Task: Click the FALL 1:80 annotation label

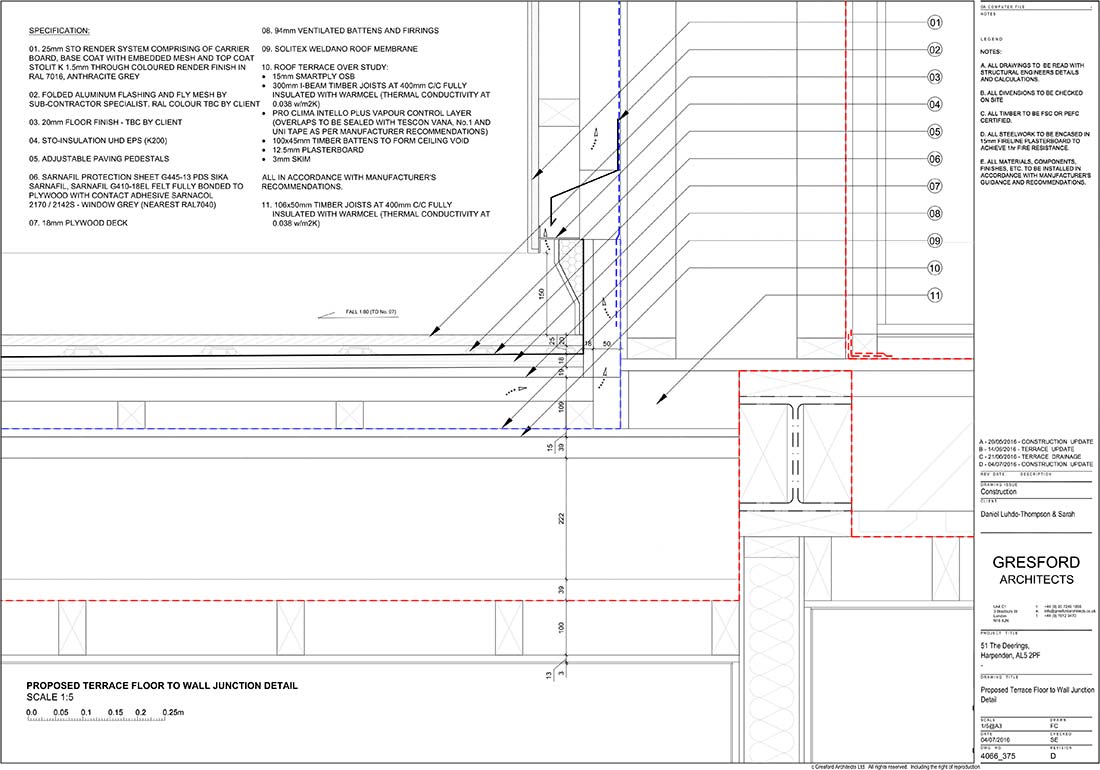Action: [x=370, y=312]
